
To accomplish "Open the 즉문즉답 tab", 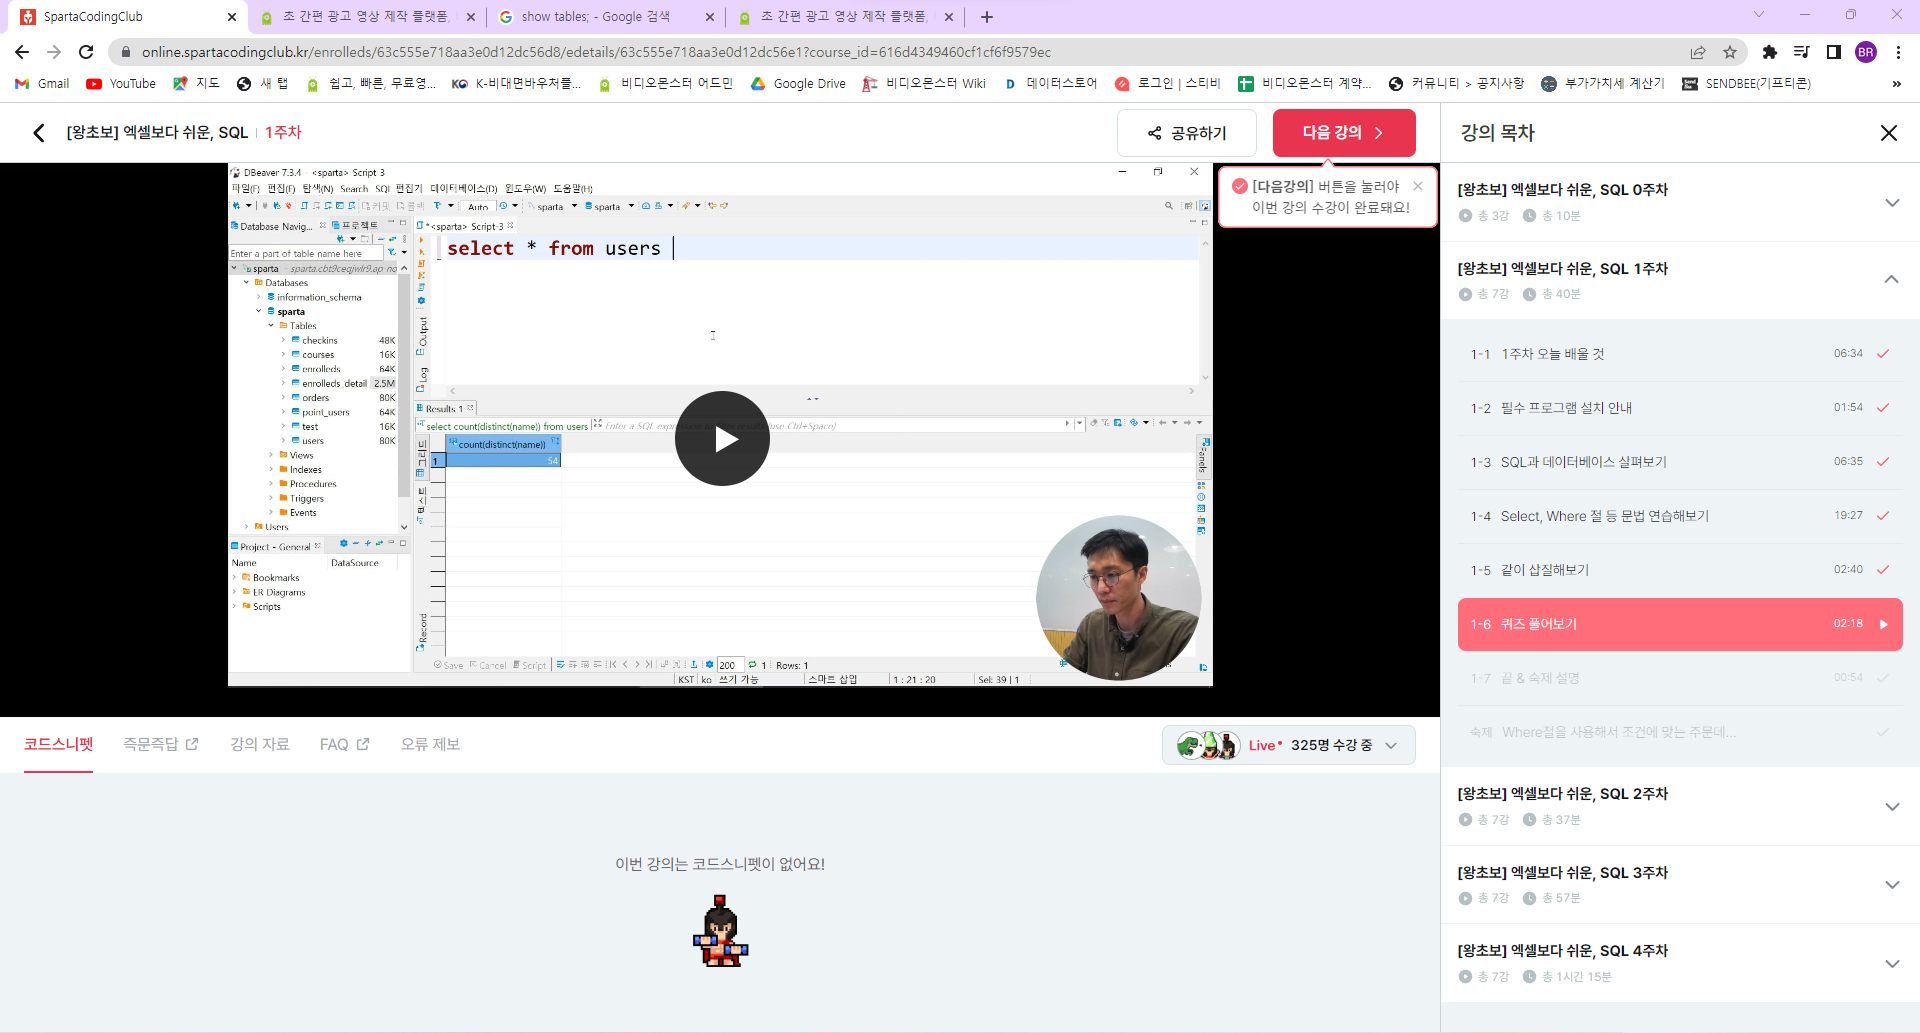I will click(x=161, y=744).
